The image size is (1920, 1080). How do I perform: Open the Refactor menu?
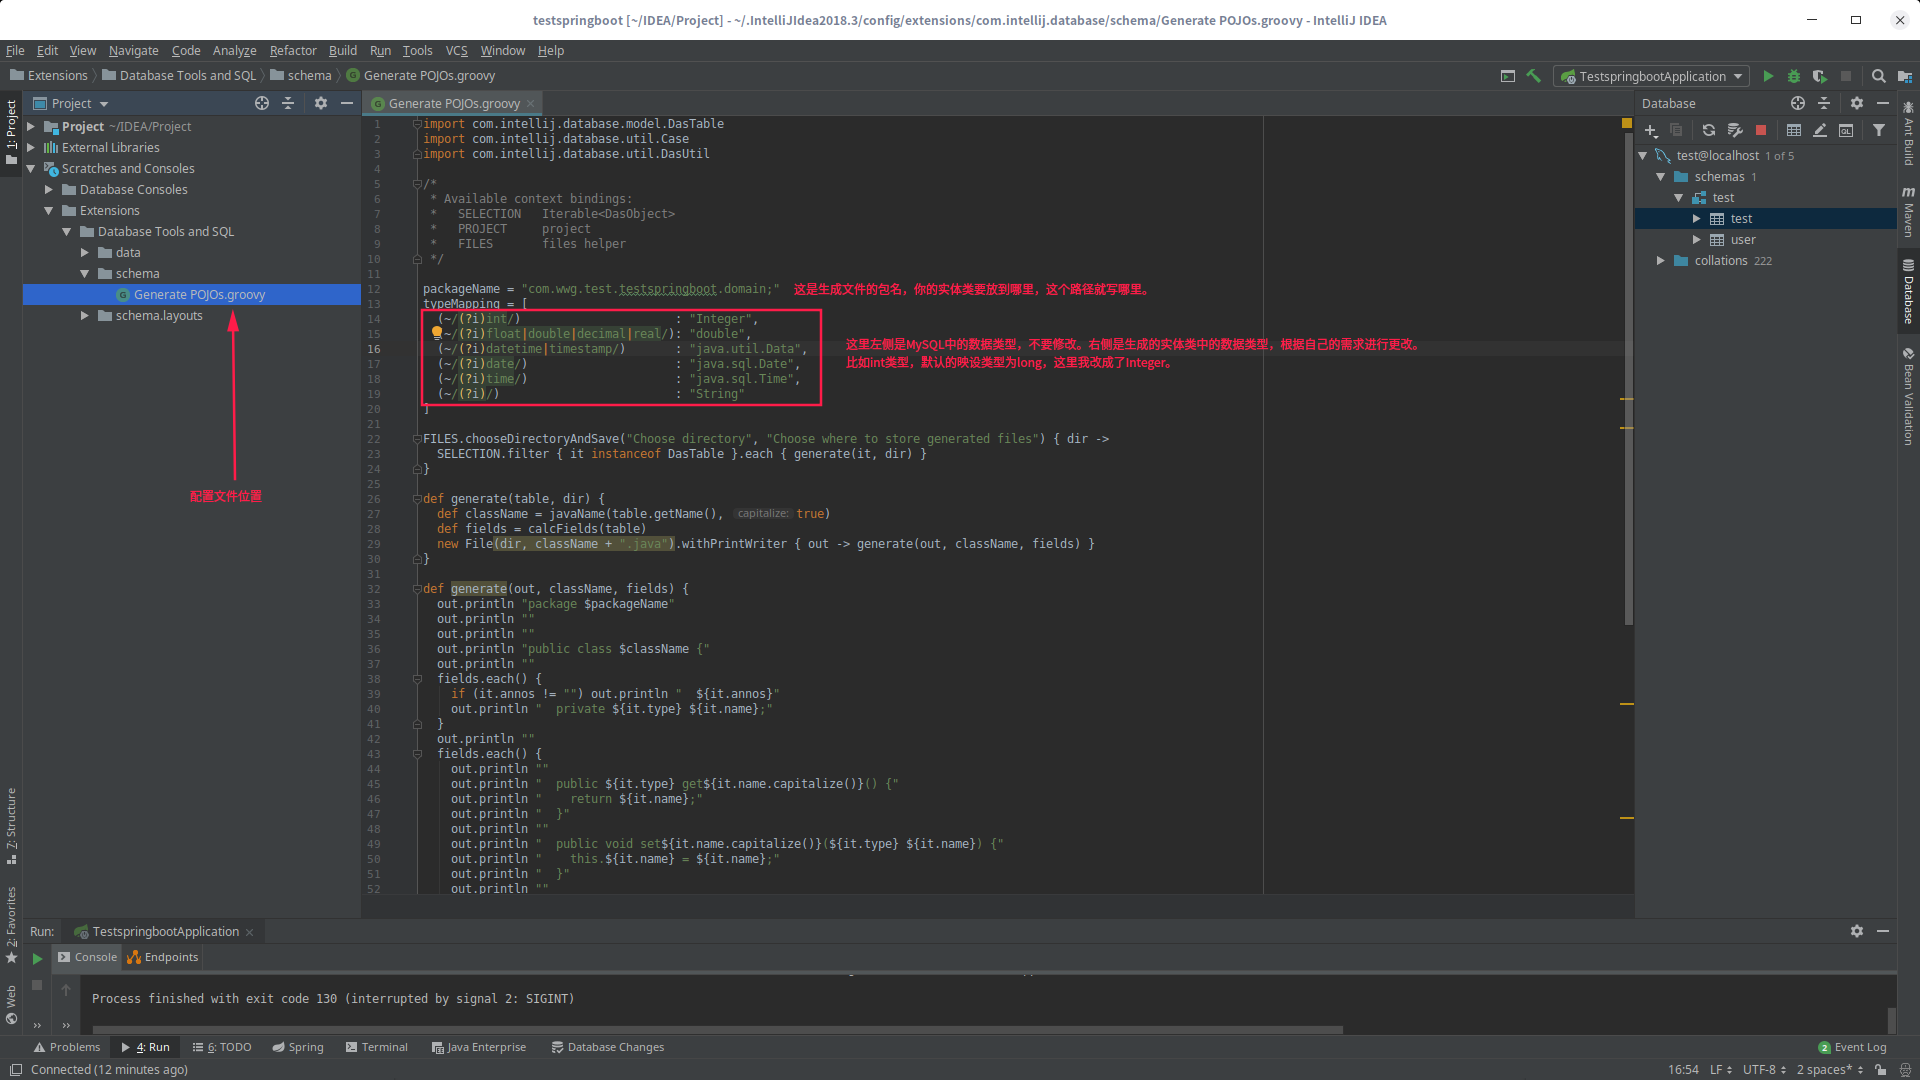pos(292,50)
